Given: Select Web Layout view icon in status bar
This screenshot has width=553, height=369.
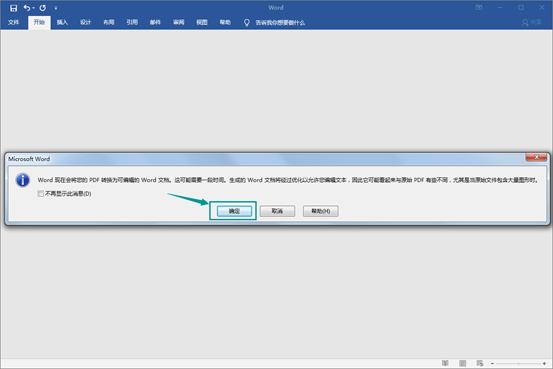Looking at the screenshot, I should click(480, 363).
